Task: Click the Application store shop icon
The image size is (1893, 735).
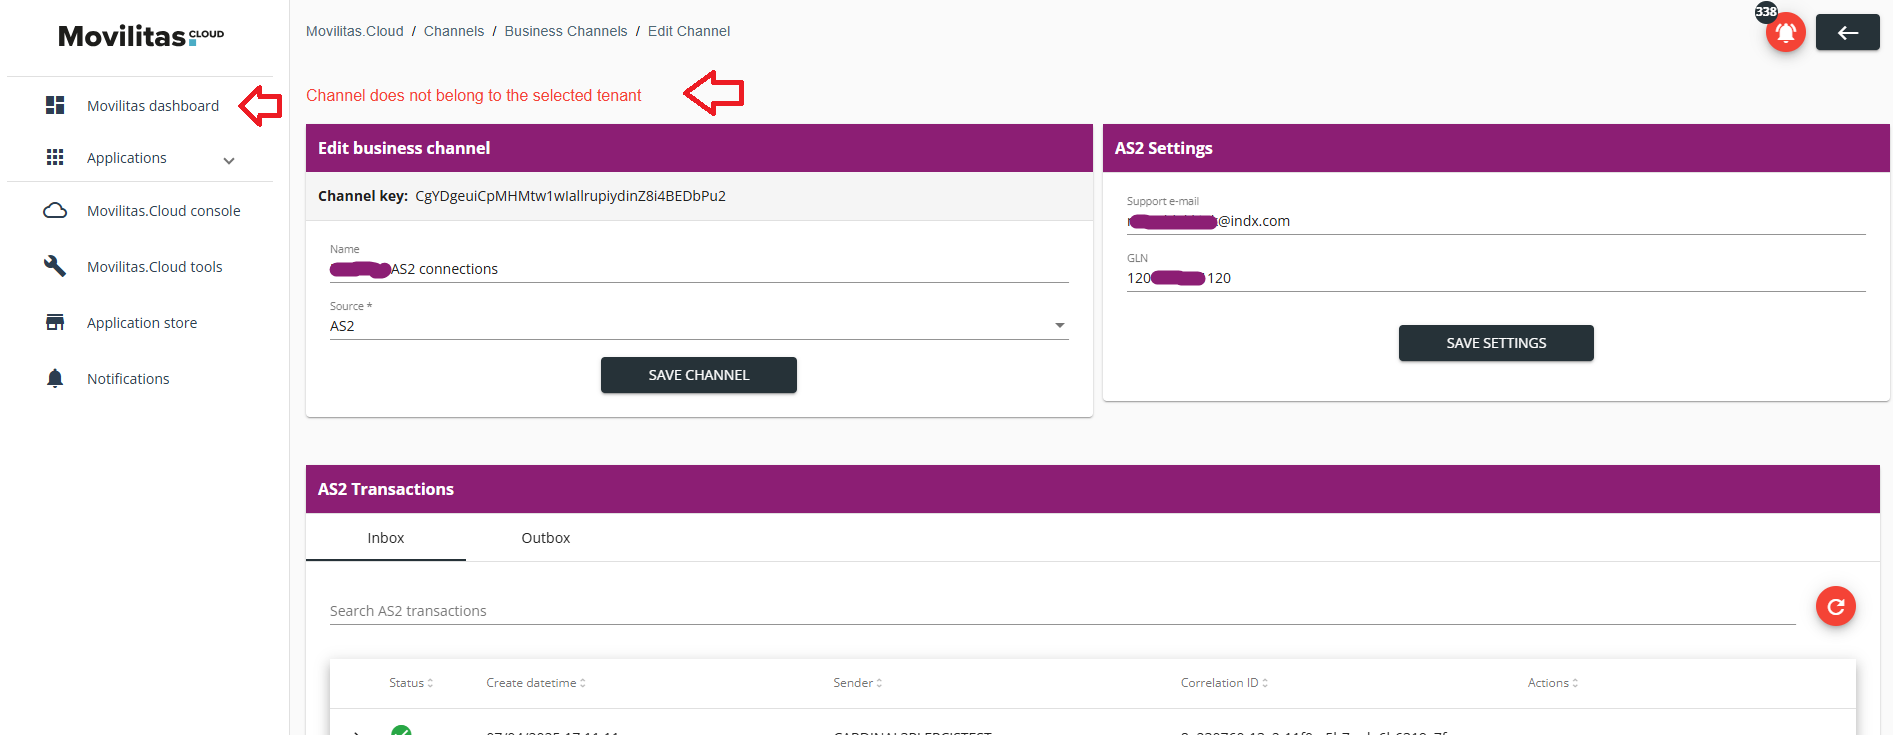Action: [55, 322]
